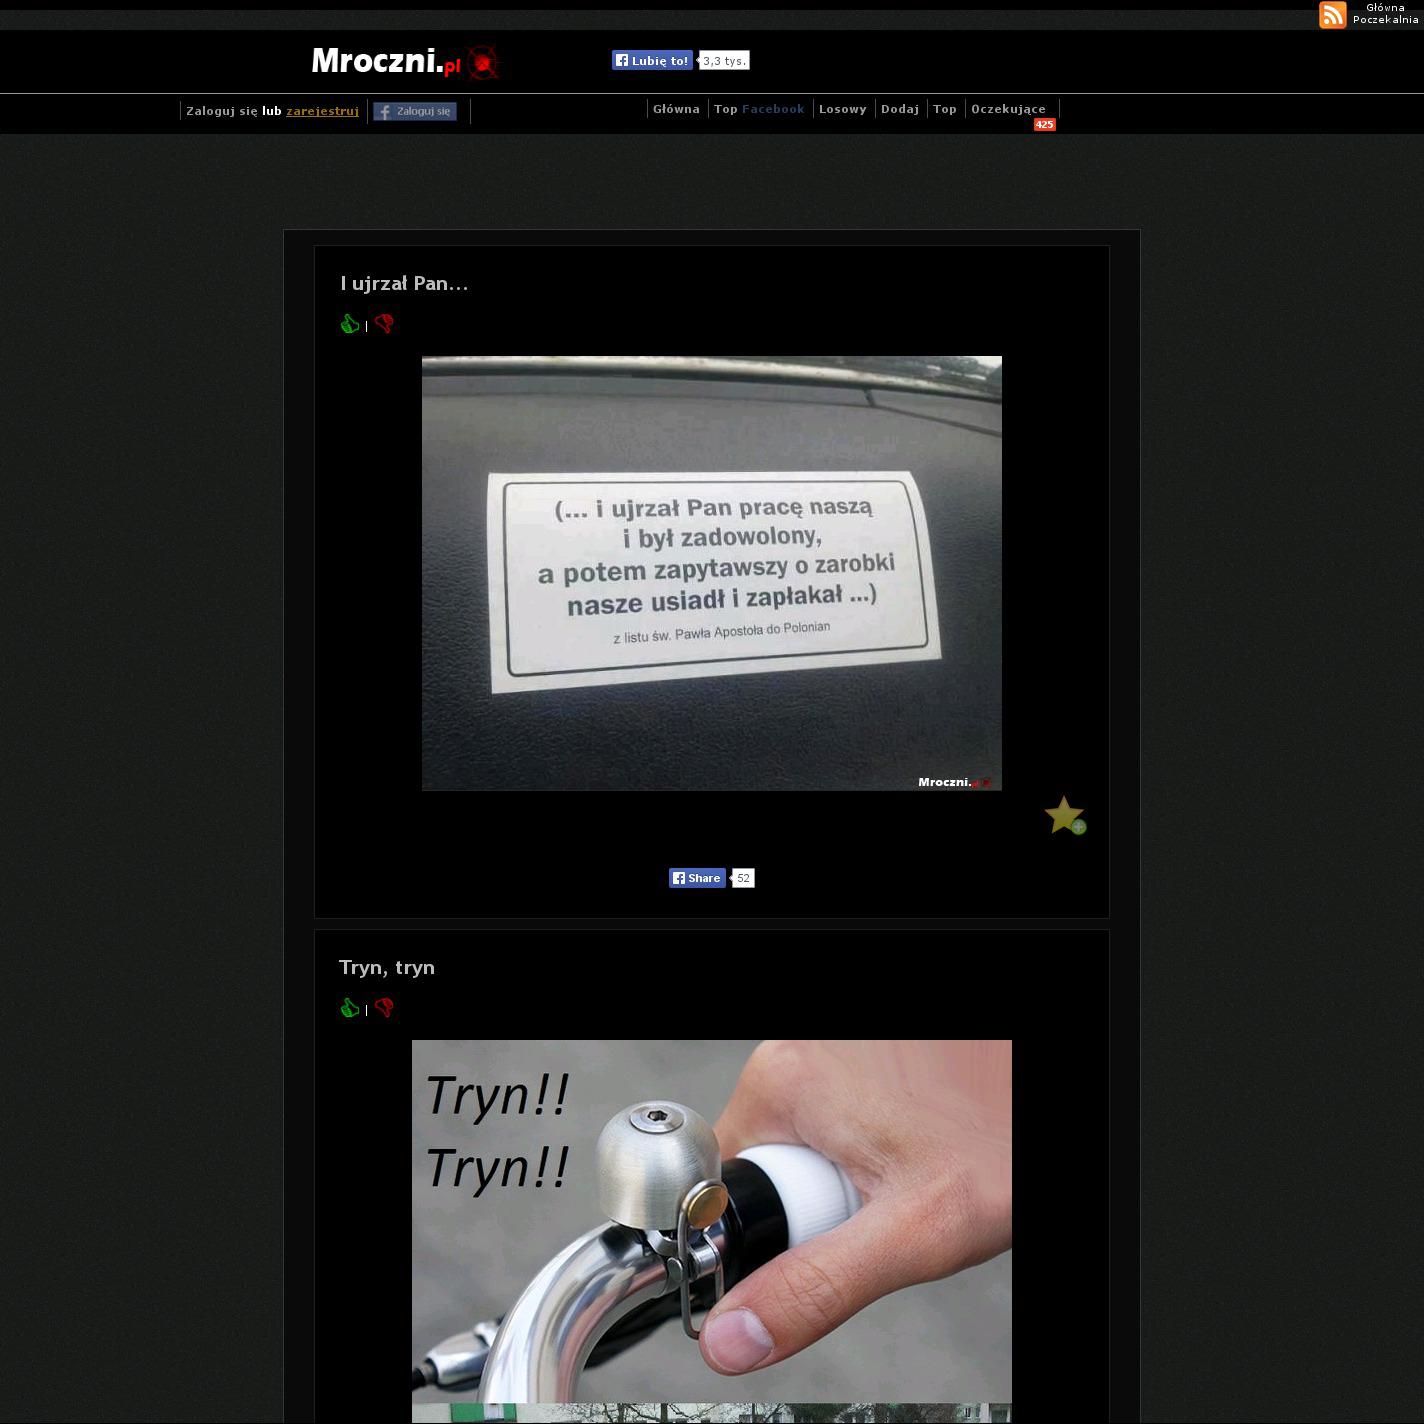Open the 'zarejestruj' registration link
The width and height of the screenshot is (1424, 1424).
coord(322,111)
